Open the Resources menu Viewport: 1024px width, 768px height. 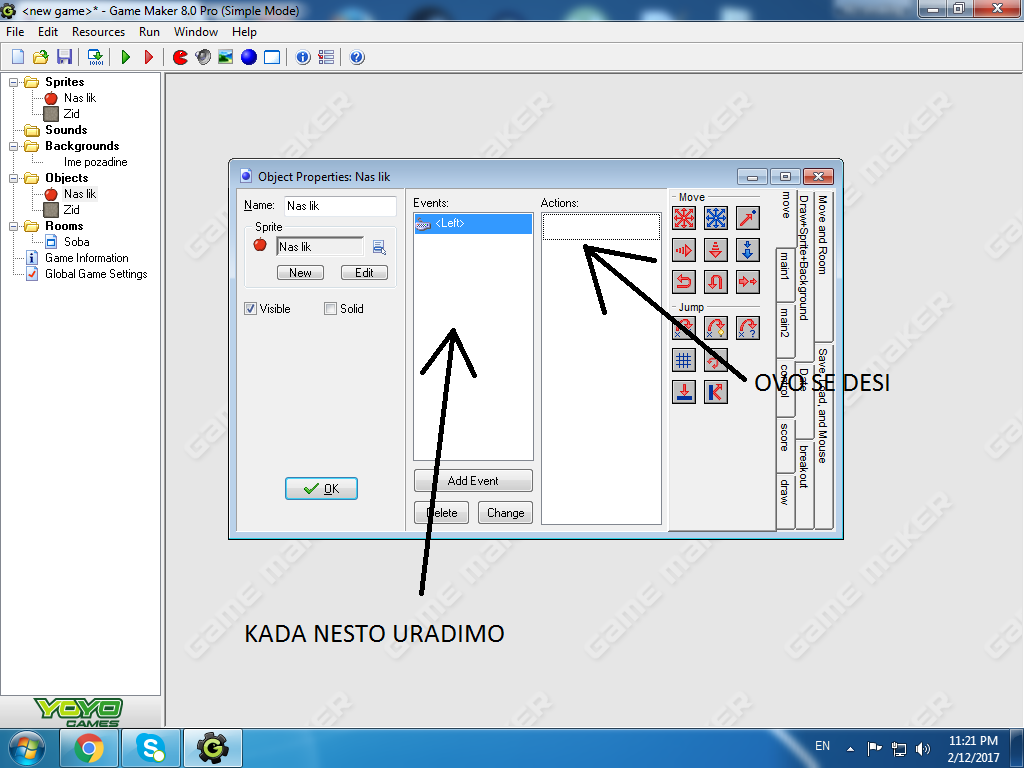pos(98,32)
